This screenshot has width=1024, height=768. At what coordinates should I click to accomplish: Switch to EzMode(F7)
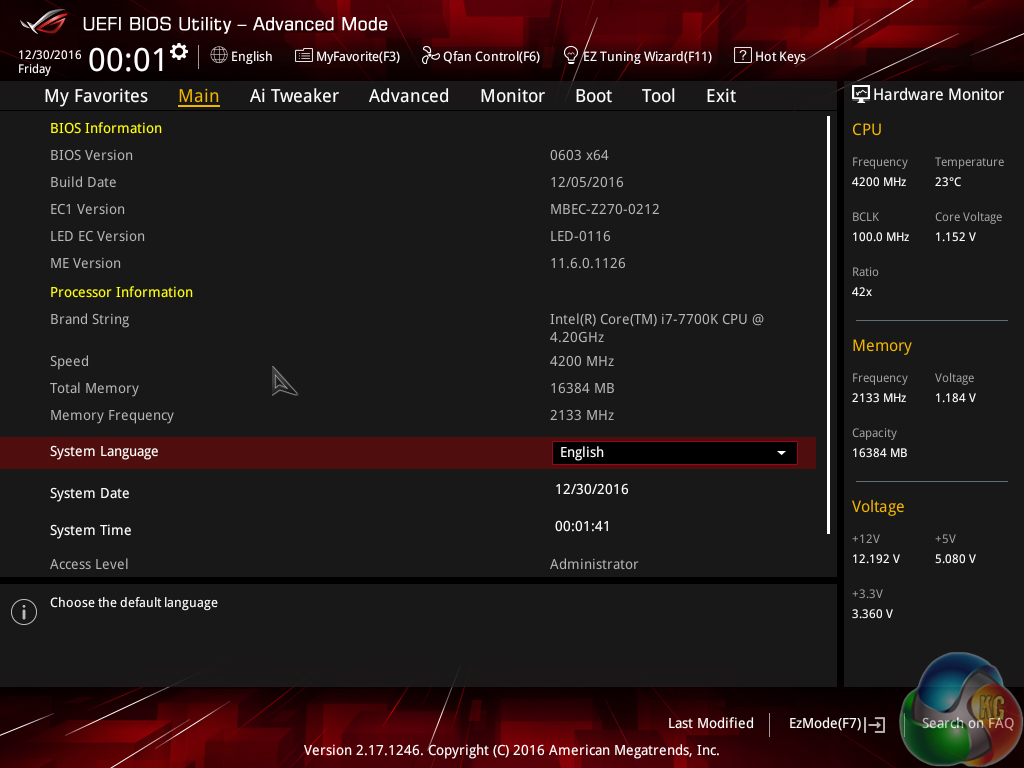(x=836, y=723)
